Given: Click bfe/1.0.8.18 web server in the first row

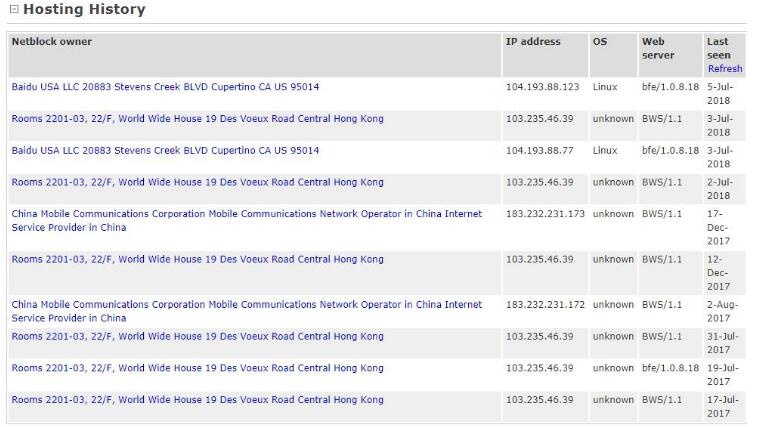Looking at the screenshot, I should tap(670, 87).
